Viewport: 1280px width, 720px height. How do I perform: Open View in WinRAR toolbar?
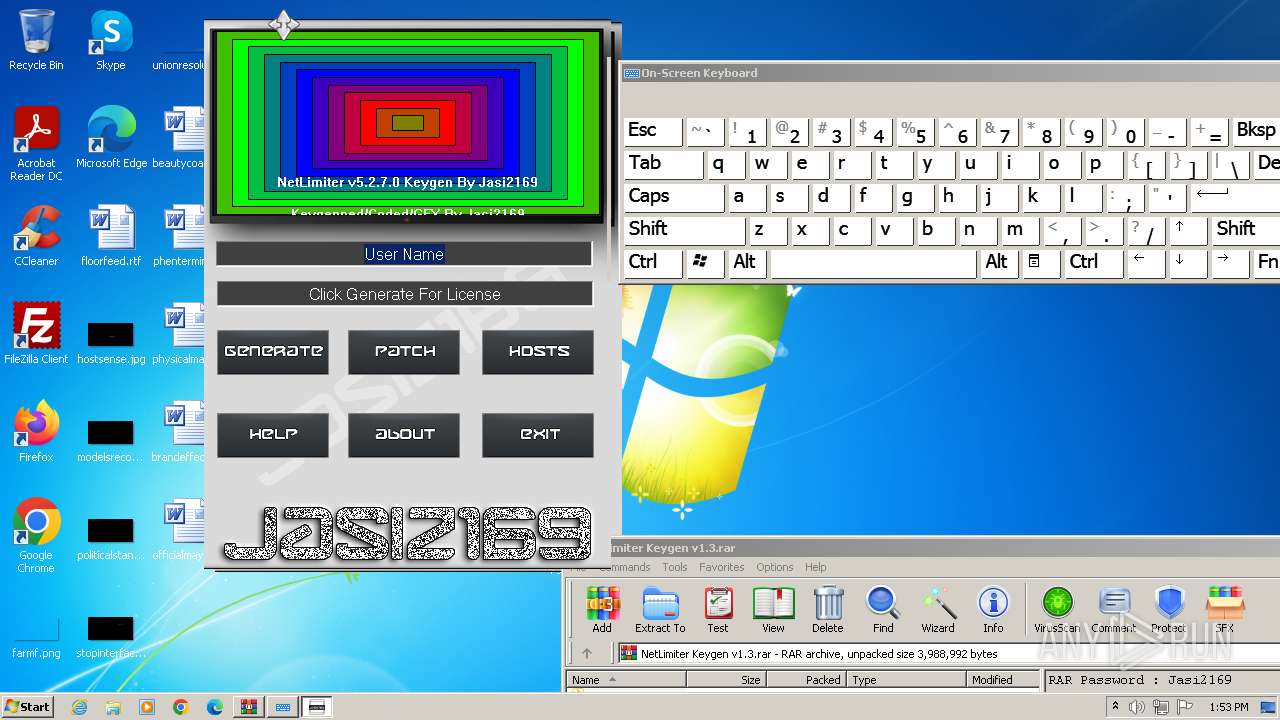point(773,610)
